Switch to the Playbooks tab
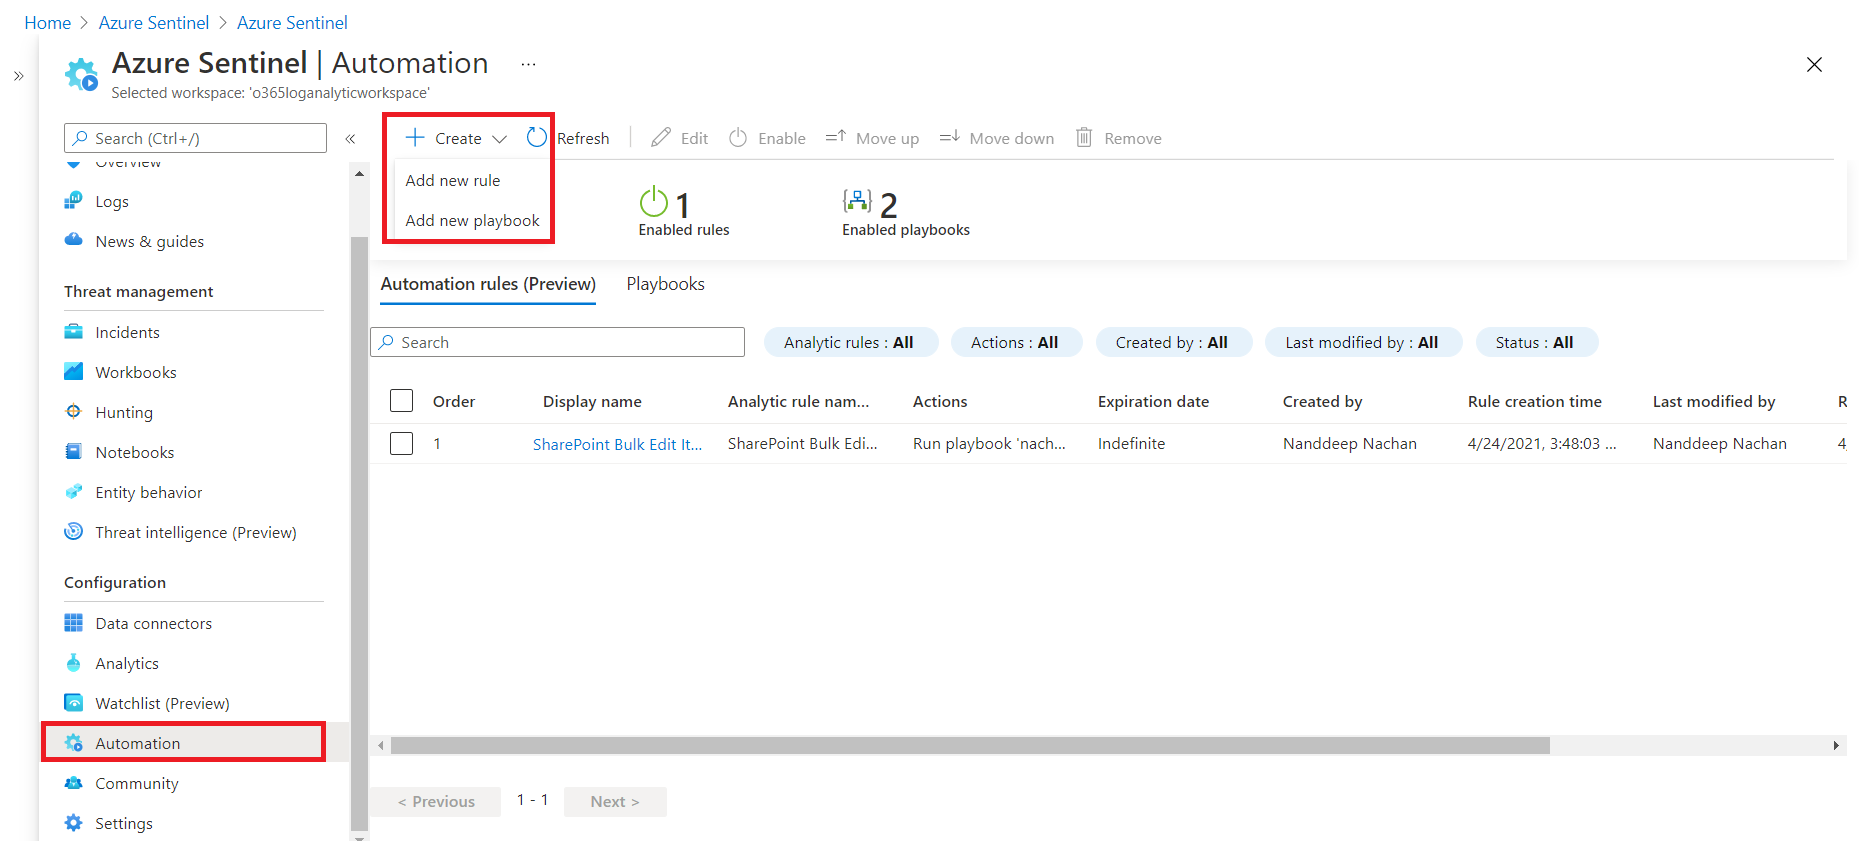Image resolution: width=1859 pixels, height=841 pixels. tap(665, 284)
